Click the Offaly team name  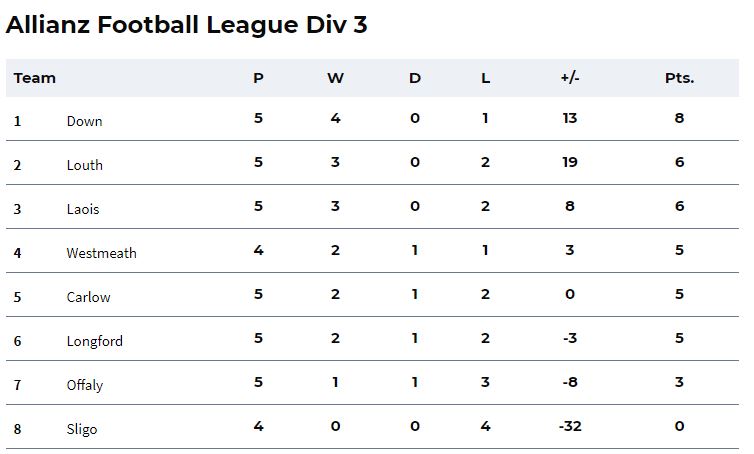85,385
